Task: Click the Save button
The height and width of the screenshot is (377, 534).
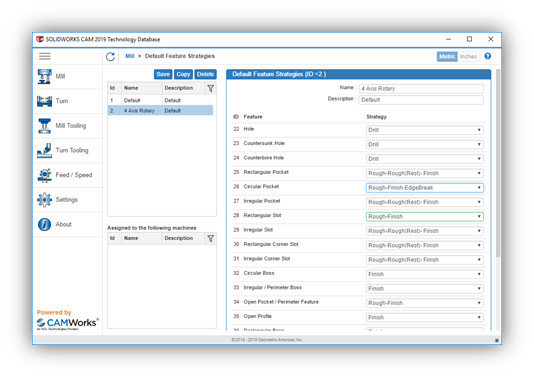Action: (163, 74)
